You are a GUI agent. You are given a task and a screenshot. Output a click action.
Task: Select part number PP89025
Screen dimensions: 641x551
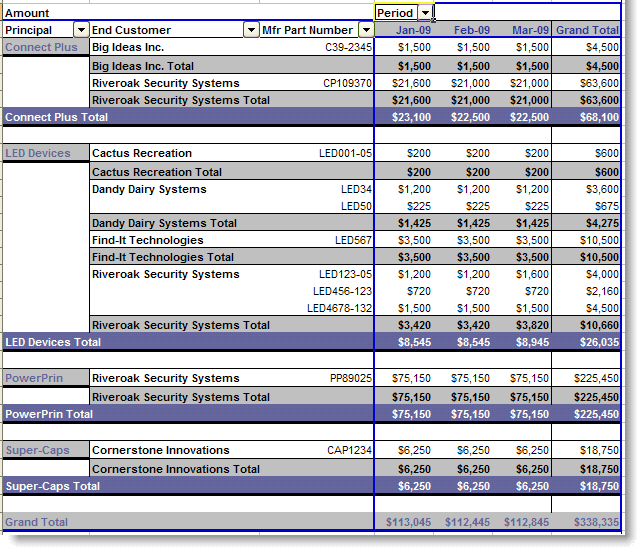click(351, 379)
